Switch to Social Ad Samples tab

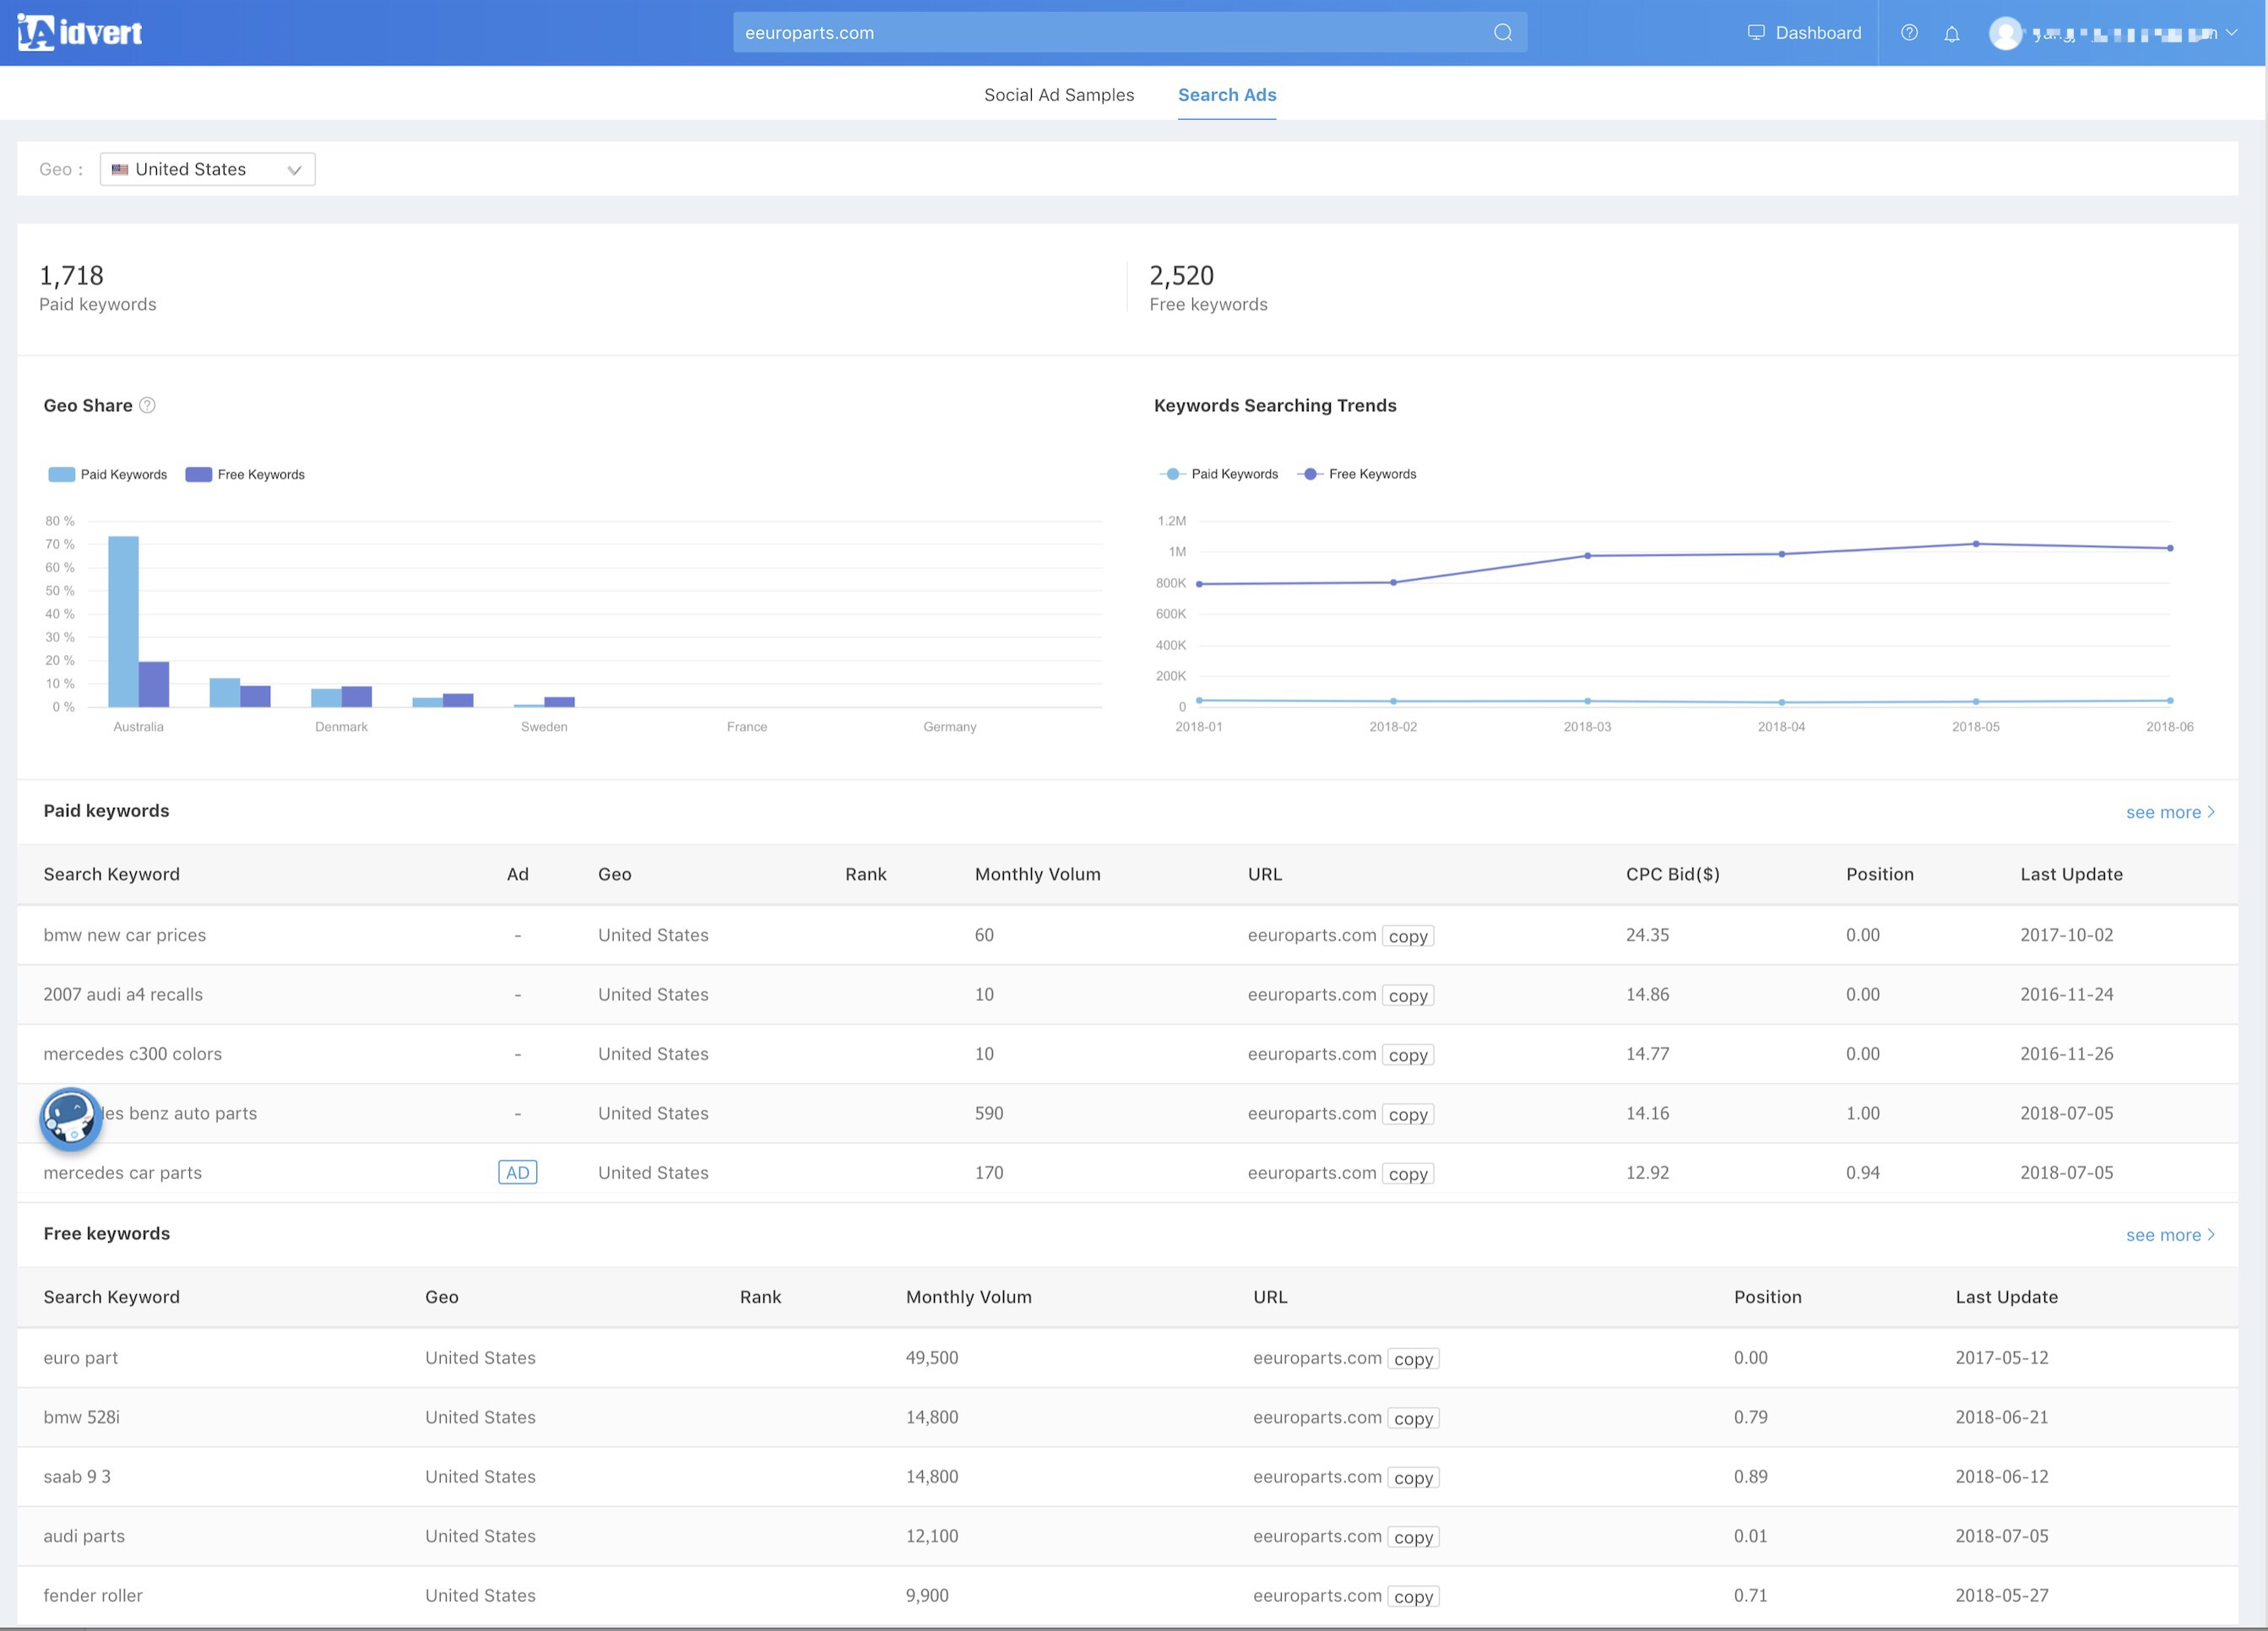pyautogui.click(x=1058, y=95)
